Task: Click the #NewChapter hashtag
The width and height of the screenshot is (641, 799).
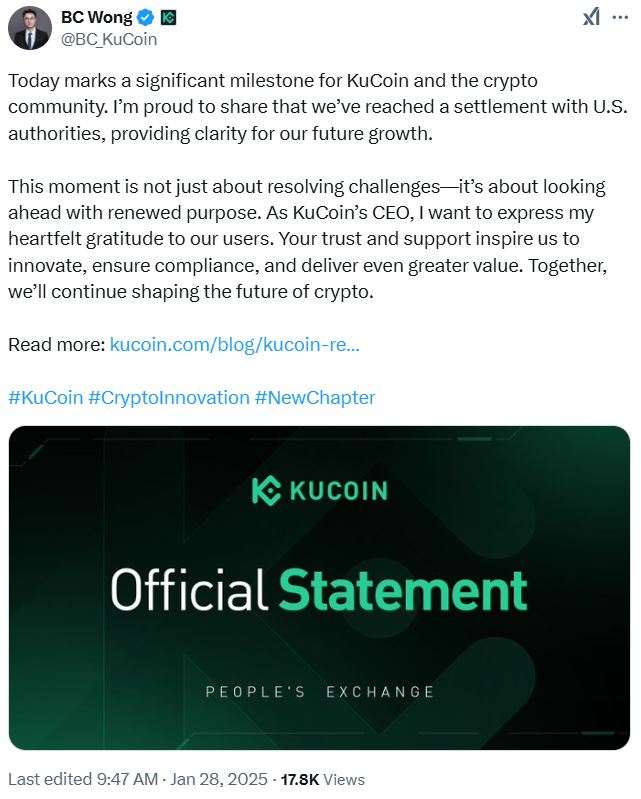Action: 314,397
